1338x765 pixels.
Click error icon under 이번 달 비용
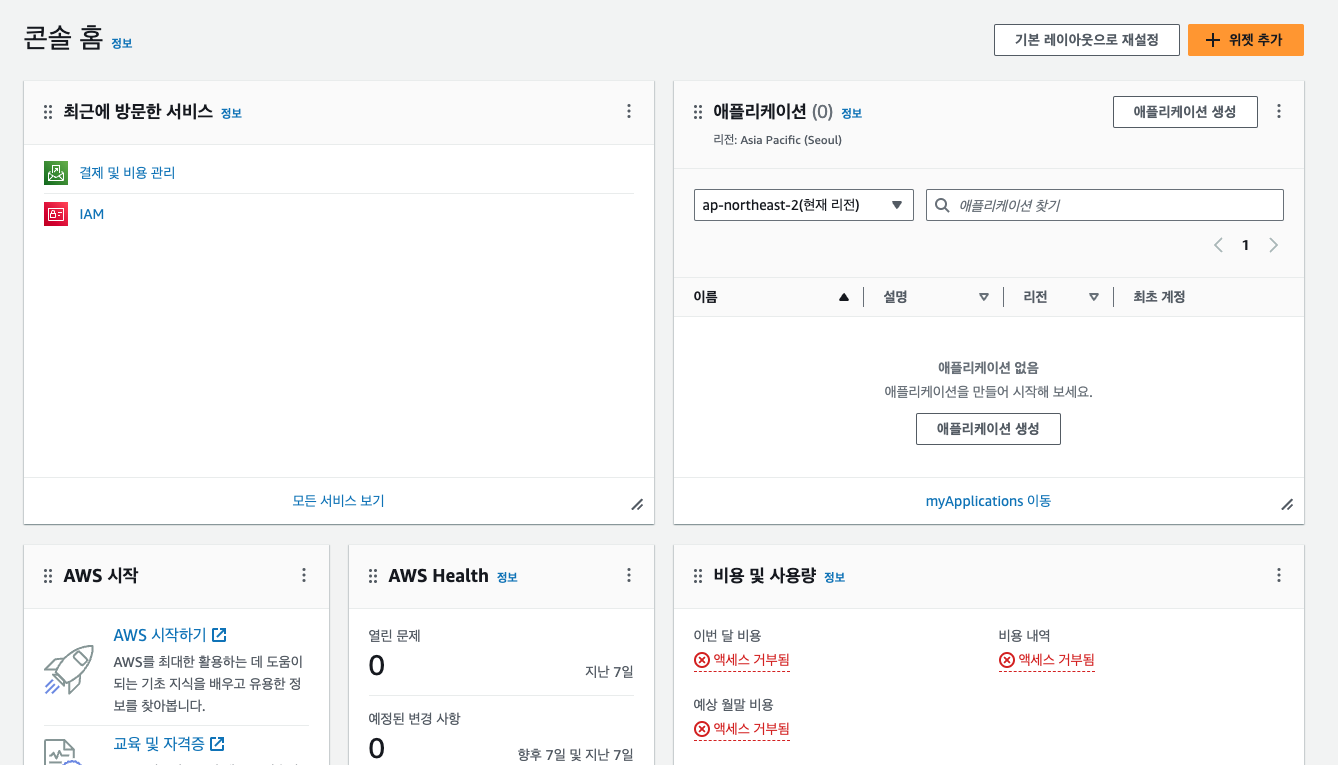tap(701, 660)
